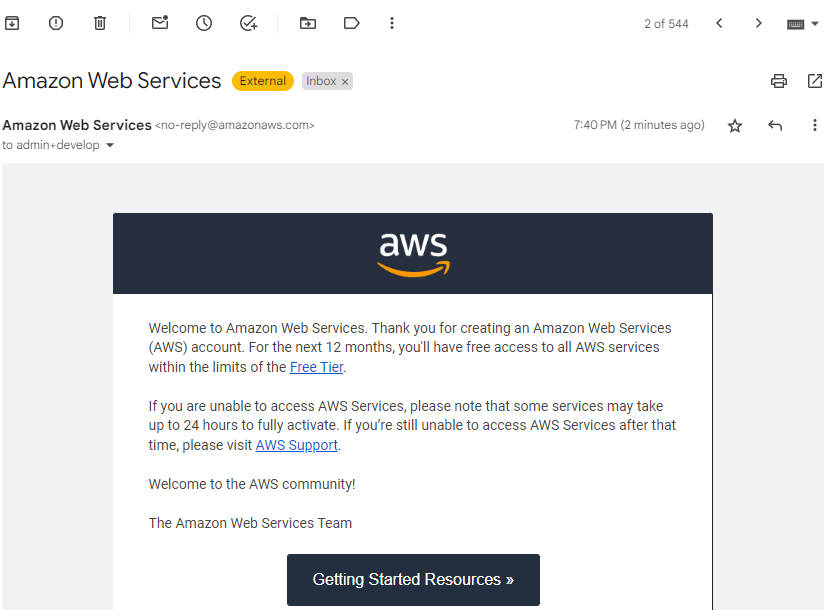The width and height of the screenshot is (824, 610).
Task: Open message more options menu
Action: pos(815,126)
